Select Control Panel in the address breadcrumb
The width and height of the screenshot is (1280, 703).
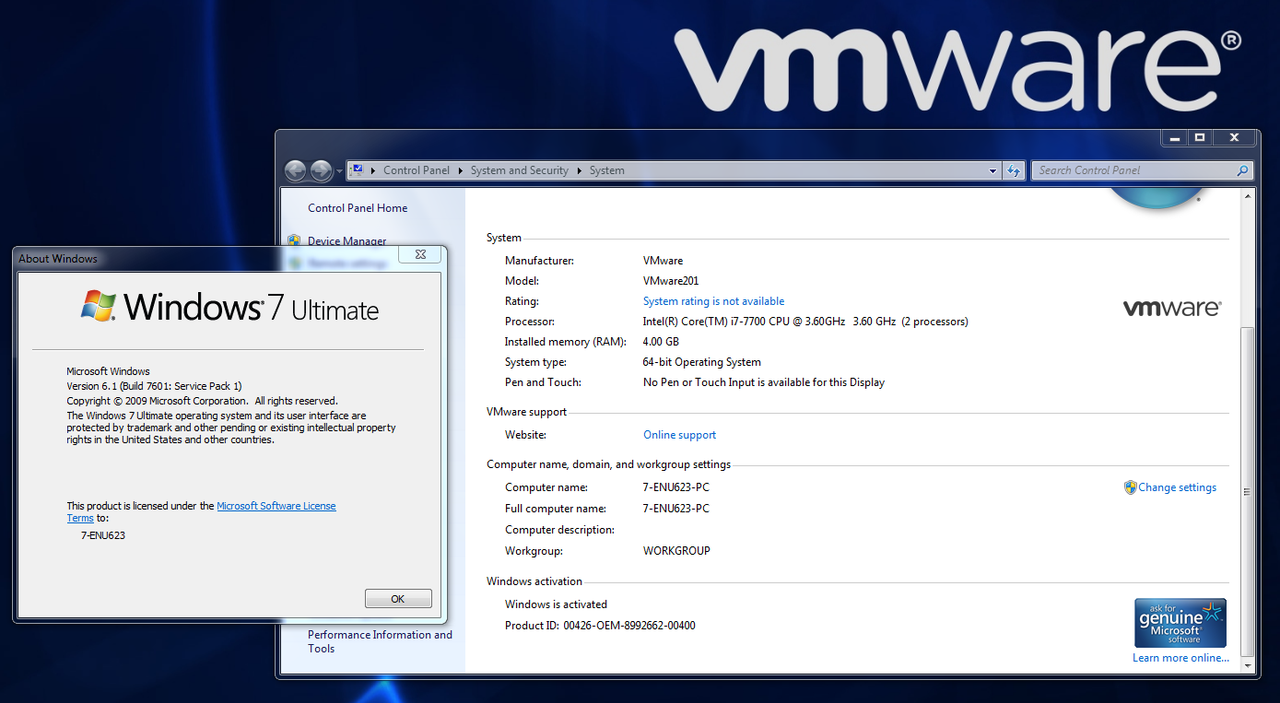pyautogui.click(x=416, y=170)
